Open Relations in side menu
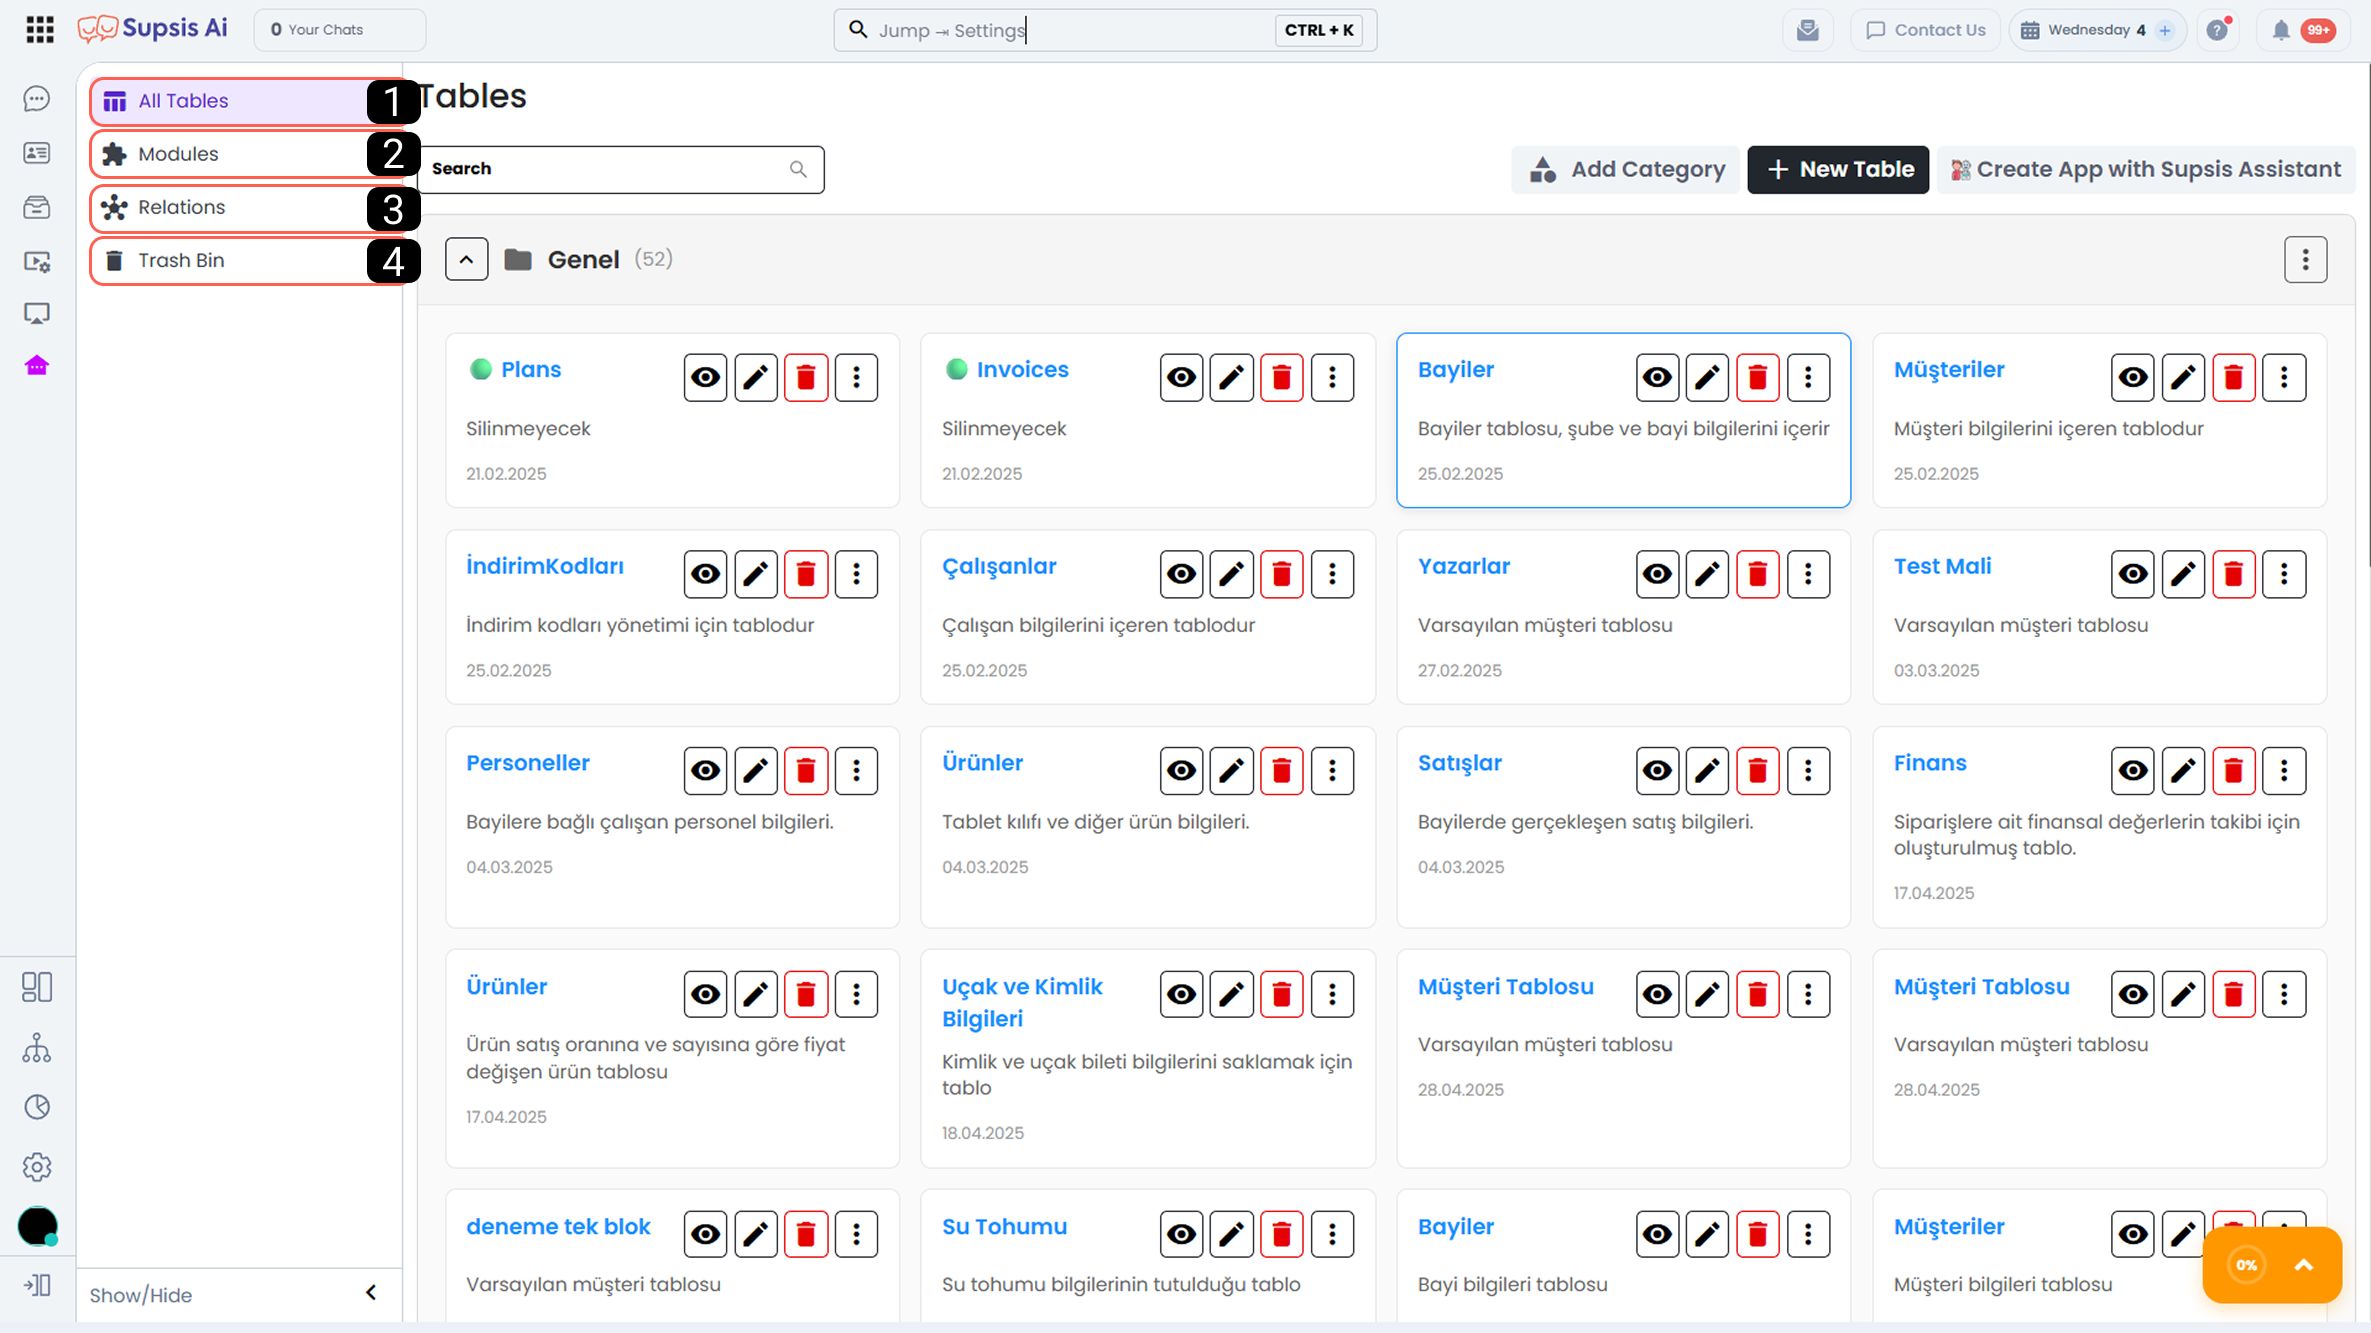The width and height of the screenshot is (2371, 1333). click(247, 207)
